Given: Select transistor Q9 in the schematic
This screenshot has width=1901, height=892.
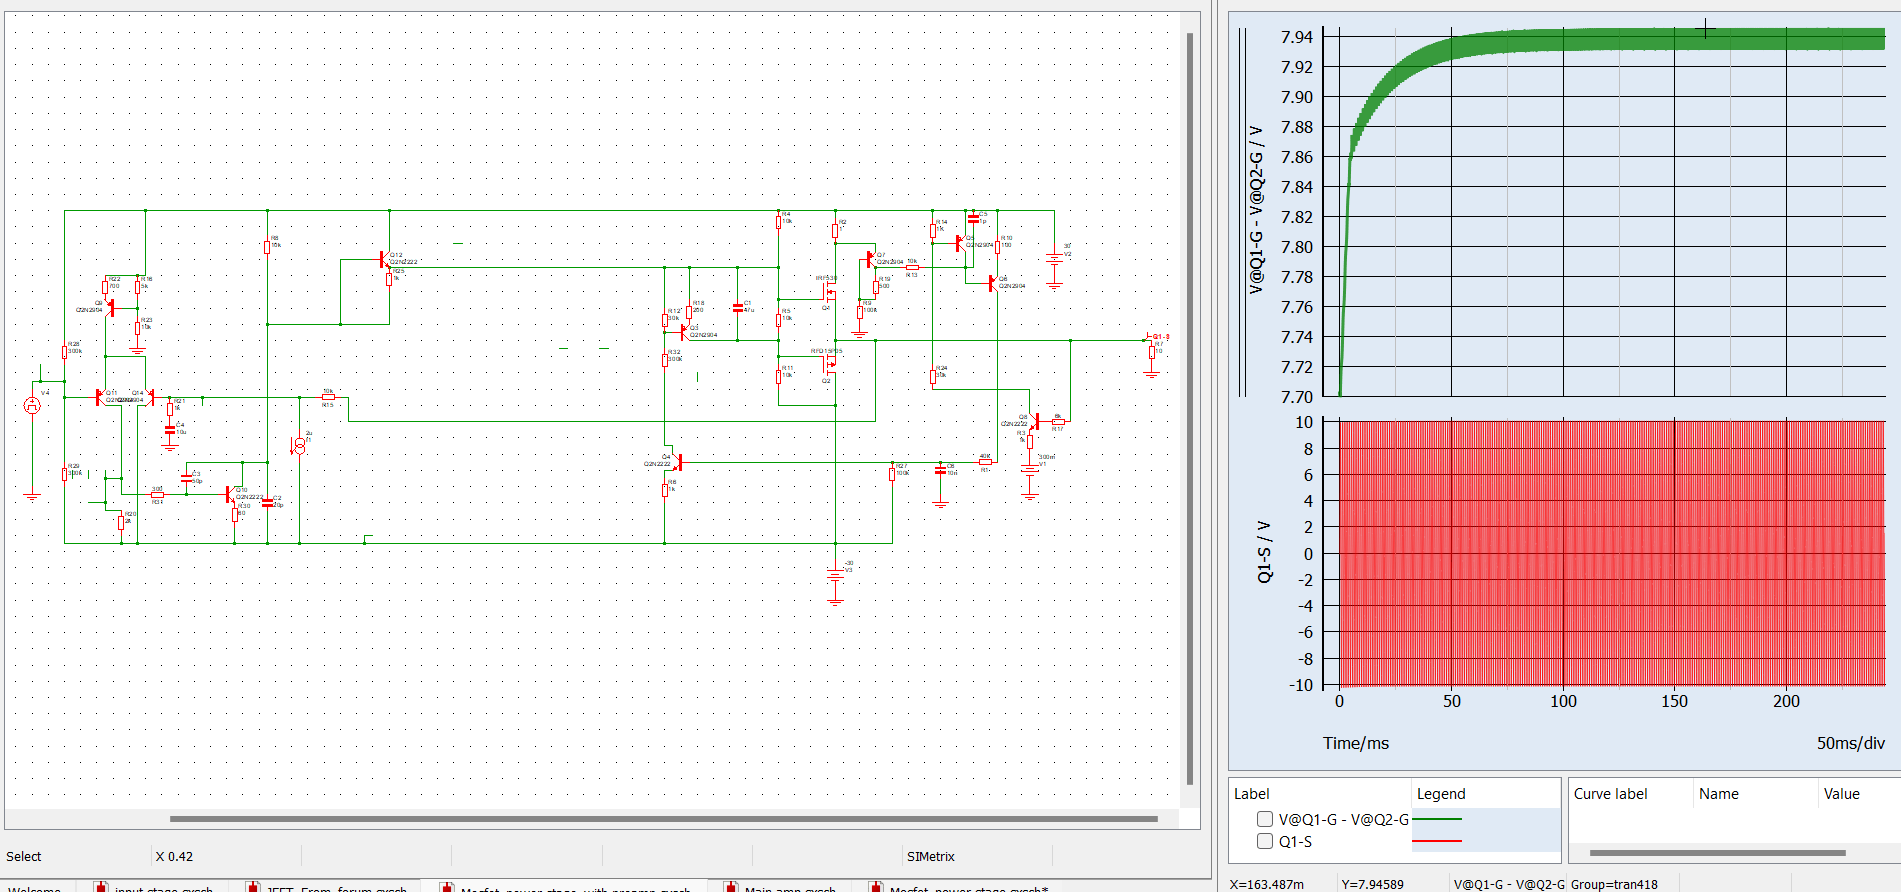Looking at the screenshot, I should pos(111,307).
